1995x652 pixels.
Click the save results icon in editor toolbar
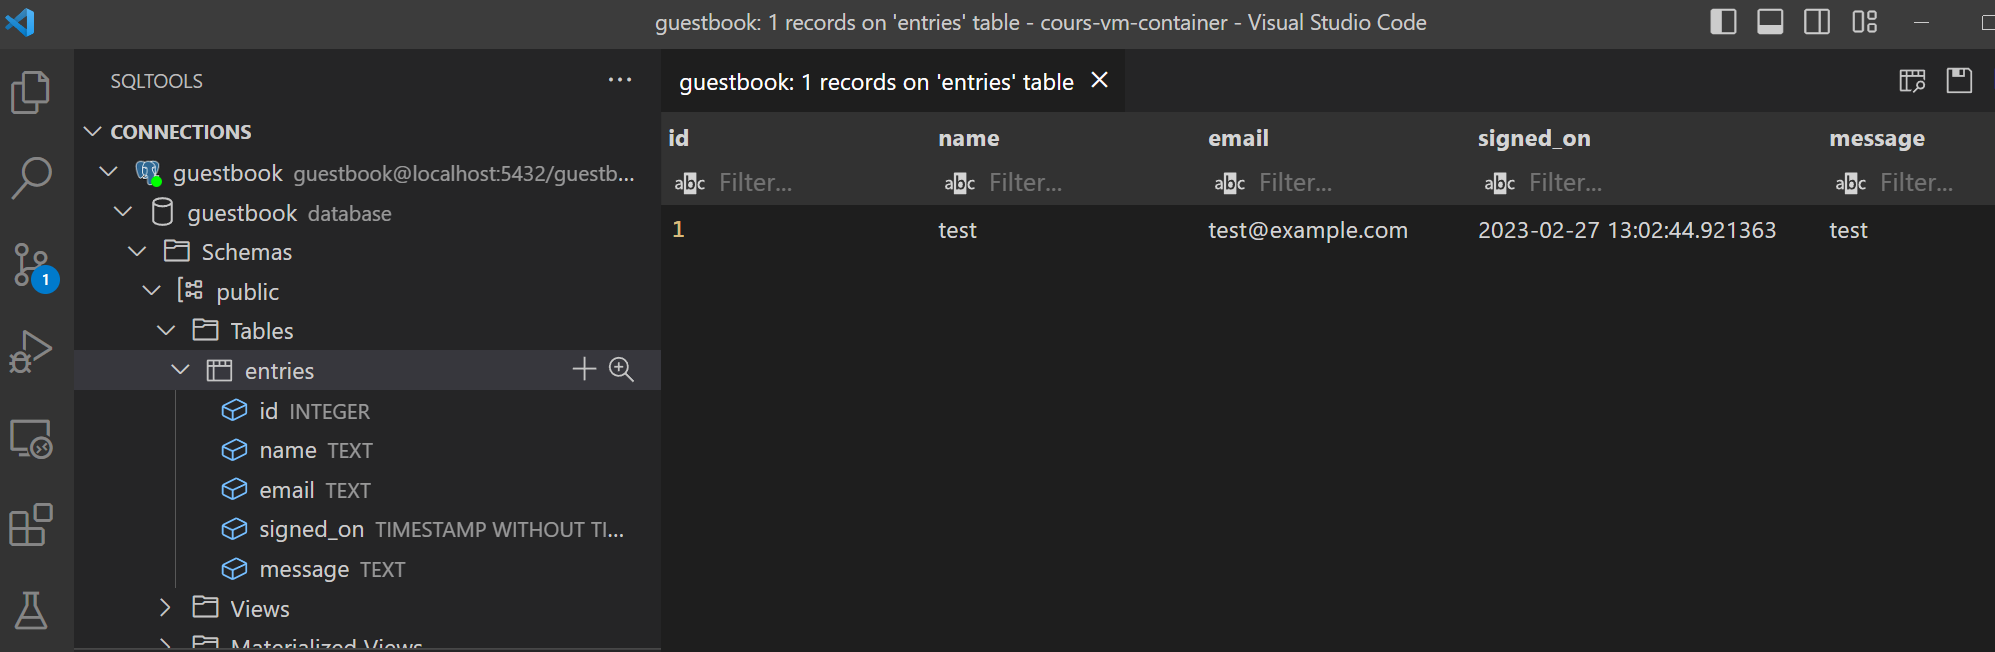1959,81
